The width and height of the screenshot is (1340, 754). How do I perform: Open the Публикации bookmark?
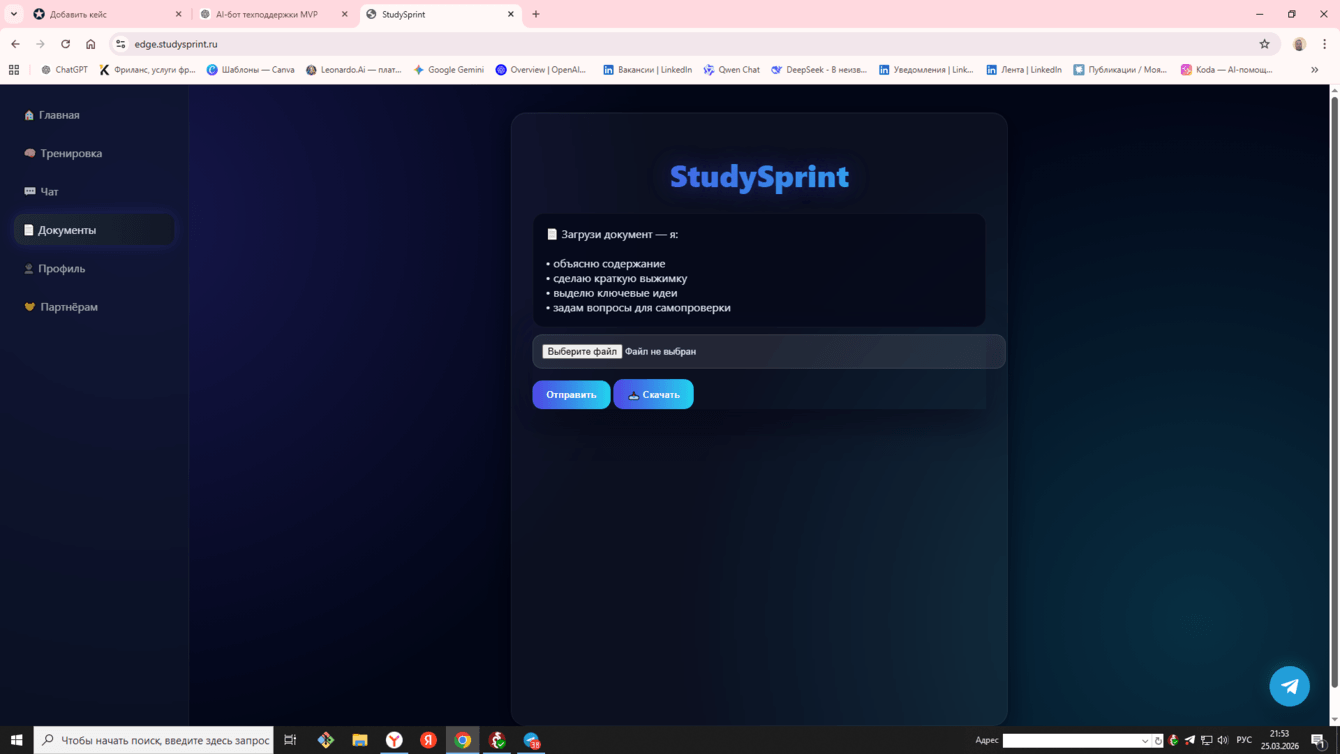tap(1120, 70)
